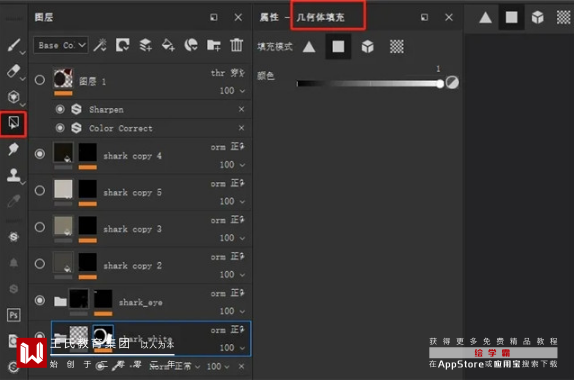Undock the 属性 properties panel
This screenshot has width=574, height=380.
pos(424,17)
